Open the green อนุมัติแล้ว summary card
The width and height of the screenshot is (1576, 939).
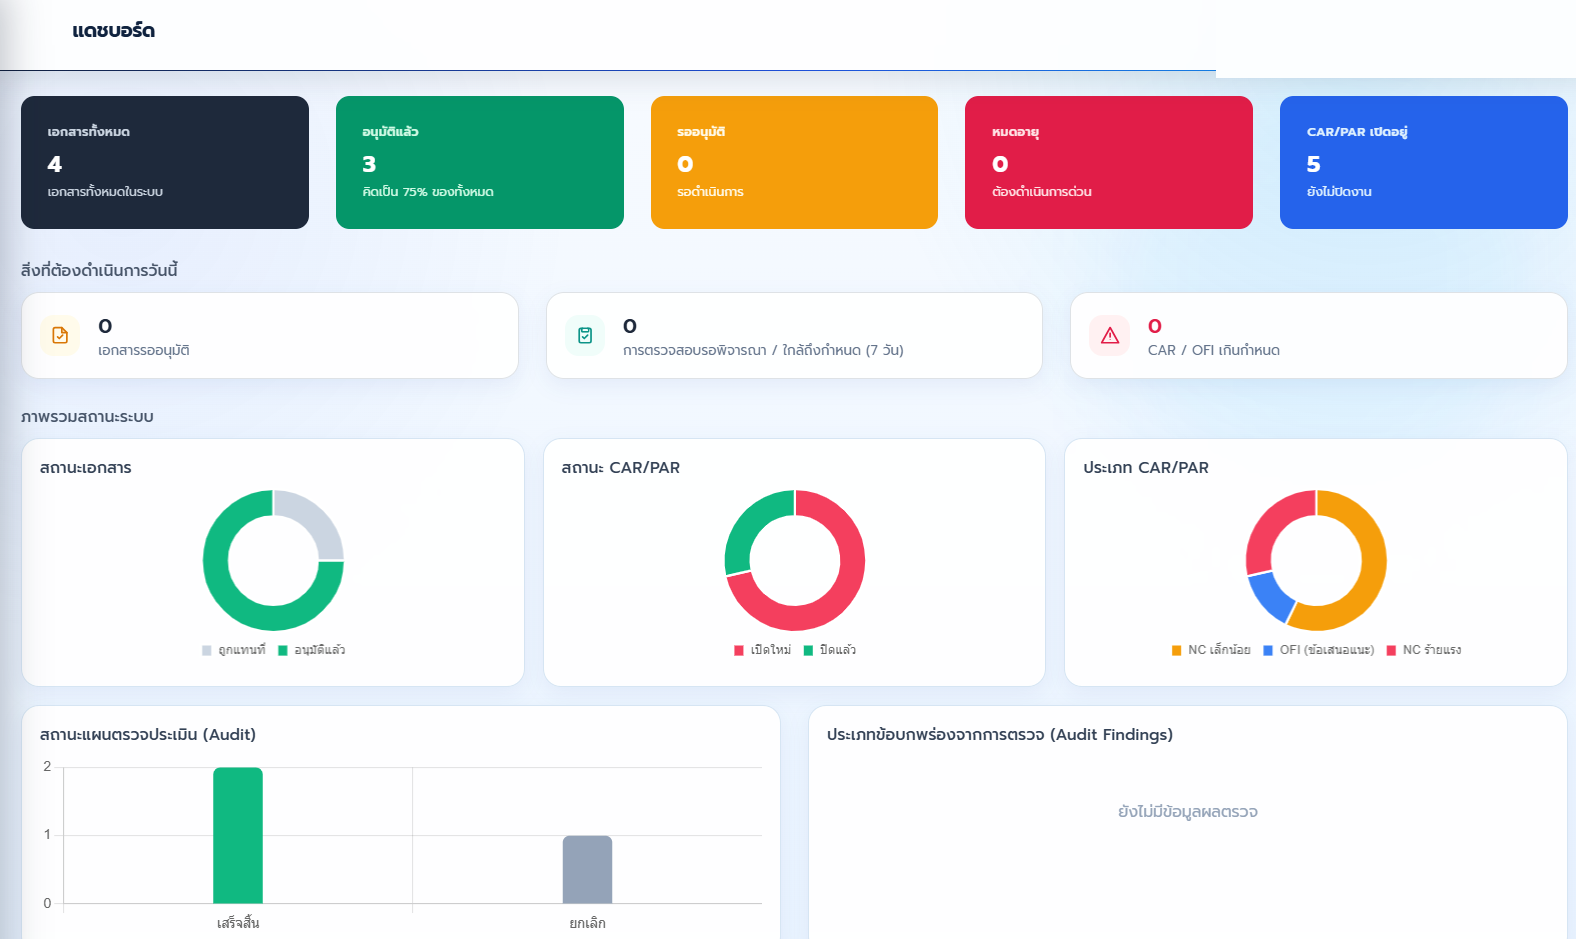click(x=480, y=162)
